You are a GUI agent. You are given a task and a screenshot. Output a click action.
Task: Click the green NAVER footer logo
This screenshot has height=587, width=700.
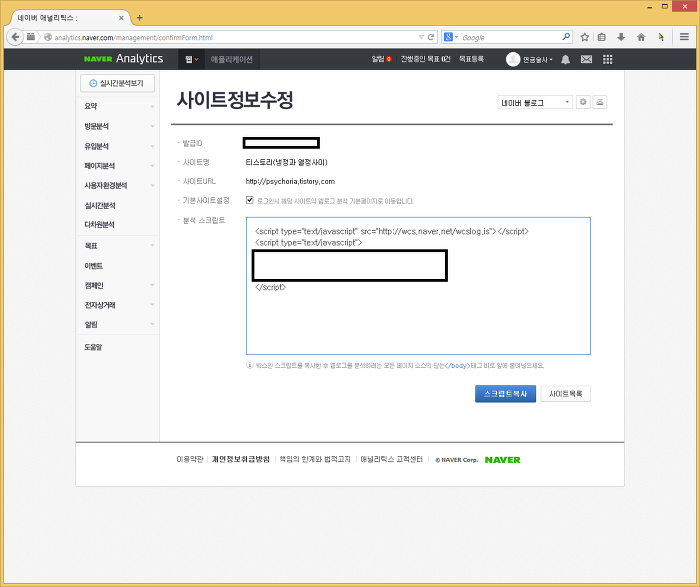point(502,460)
